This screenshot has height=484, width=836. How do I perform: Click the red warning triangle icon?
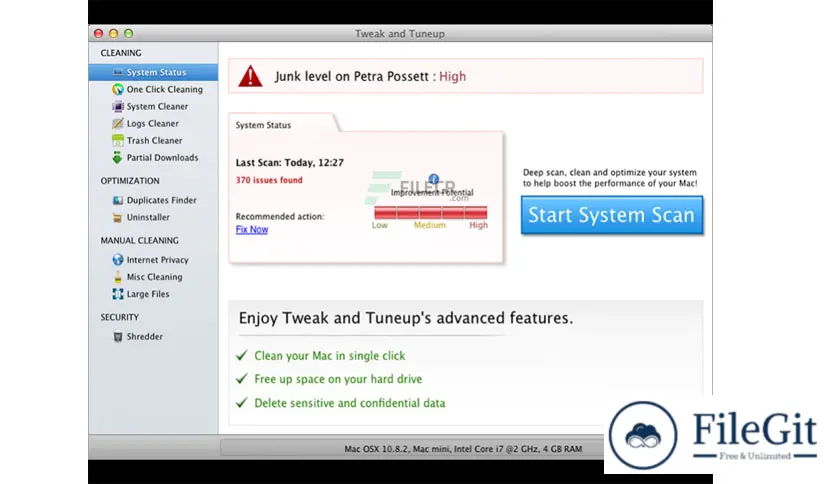250,76
